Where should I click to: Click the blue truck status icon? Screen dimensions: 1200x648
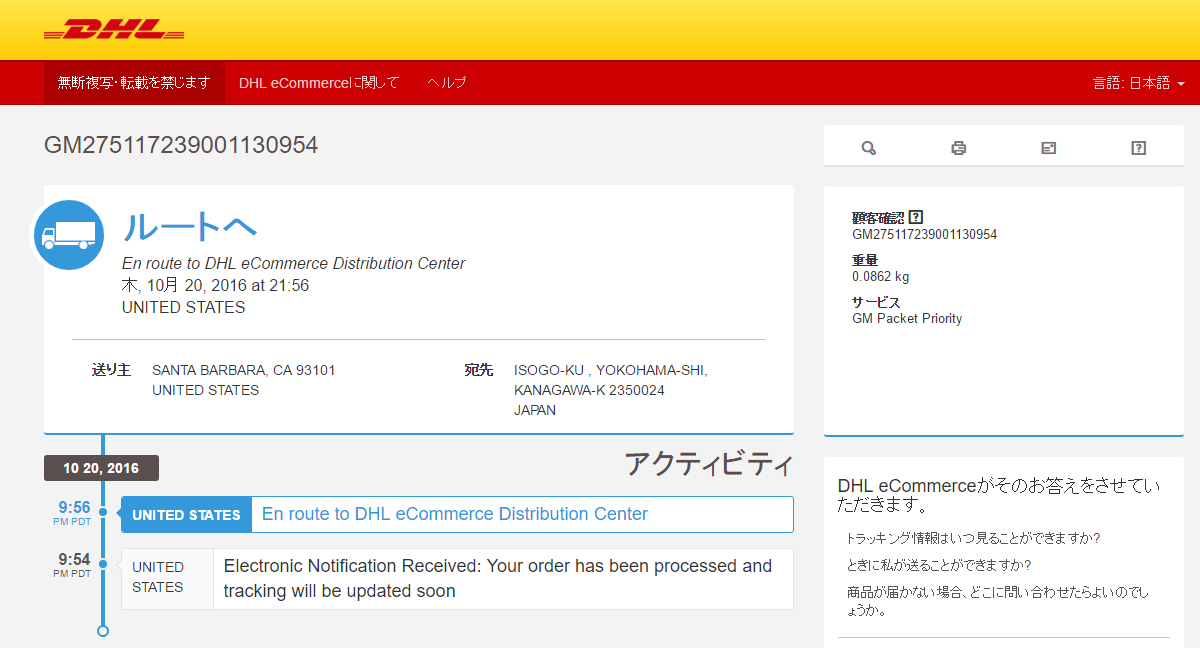click(x=69, y=235)
